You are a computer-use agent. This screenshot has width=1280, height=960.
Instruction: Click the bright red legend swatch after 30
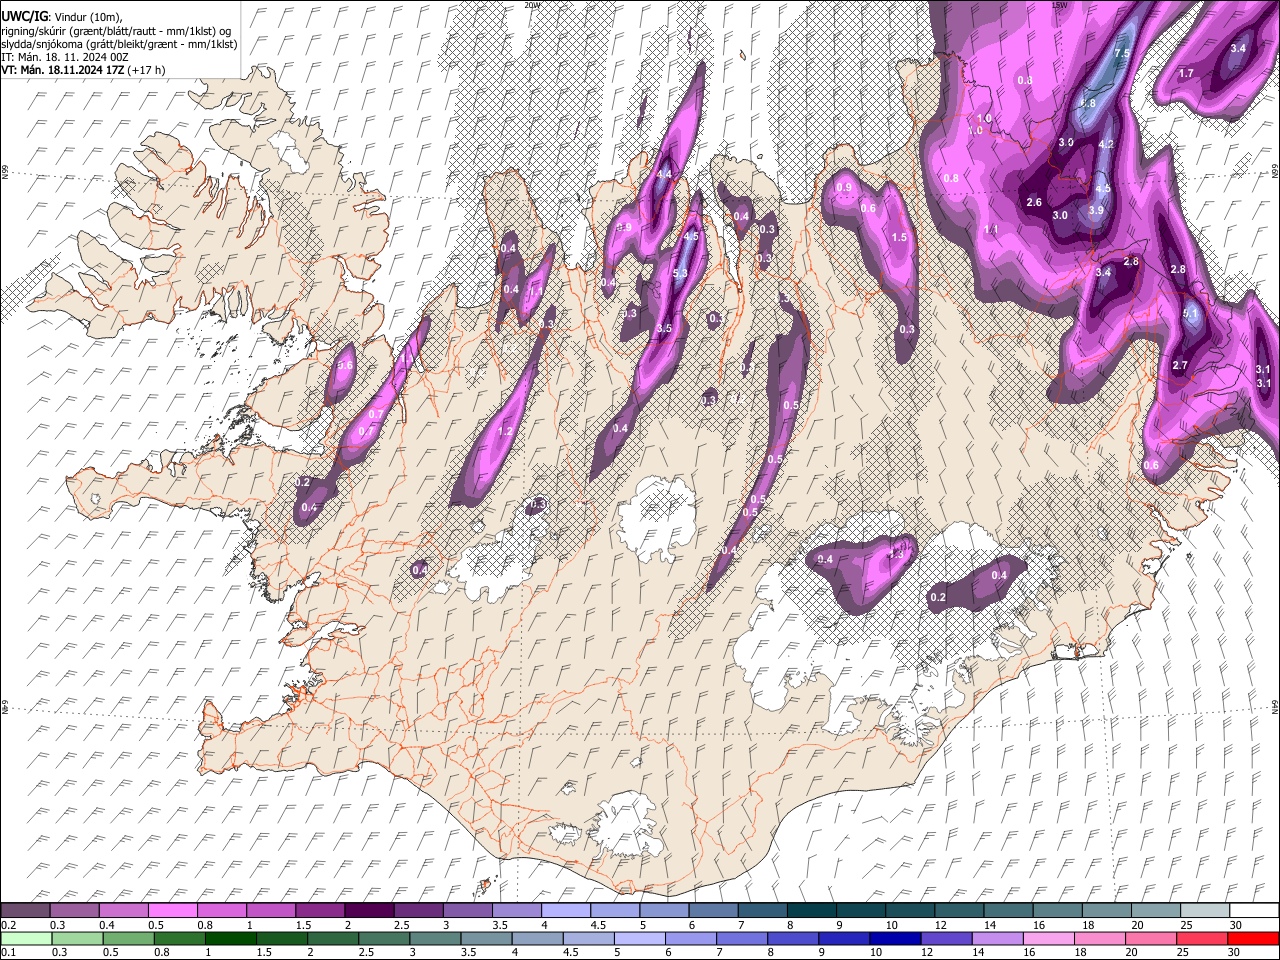1253,938
